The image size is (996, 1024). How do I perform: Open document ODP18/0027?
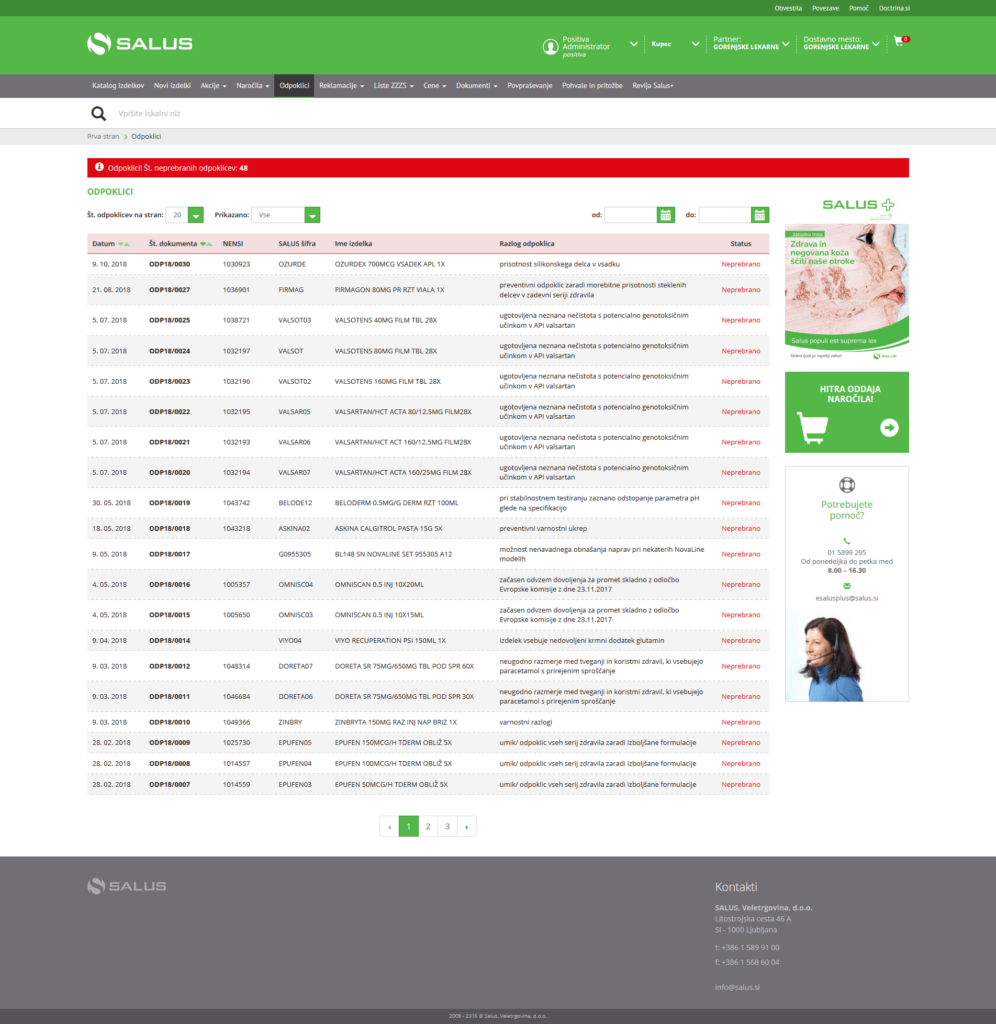pyautogui.click(x=170, y=290)
